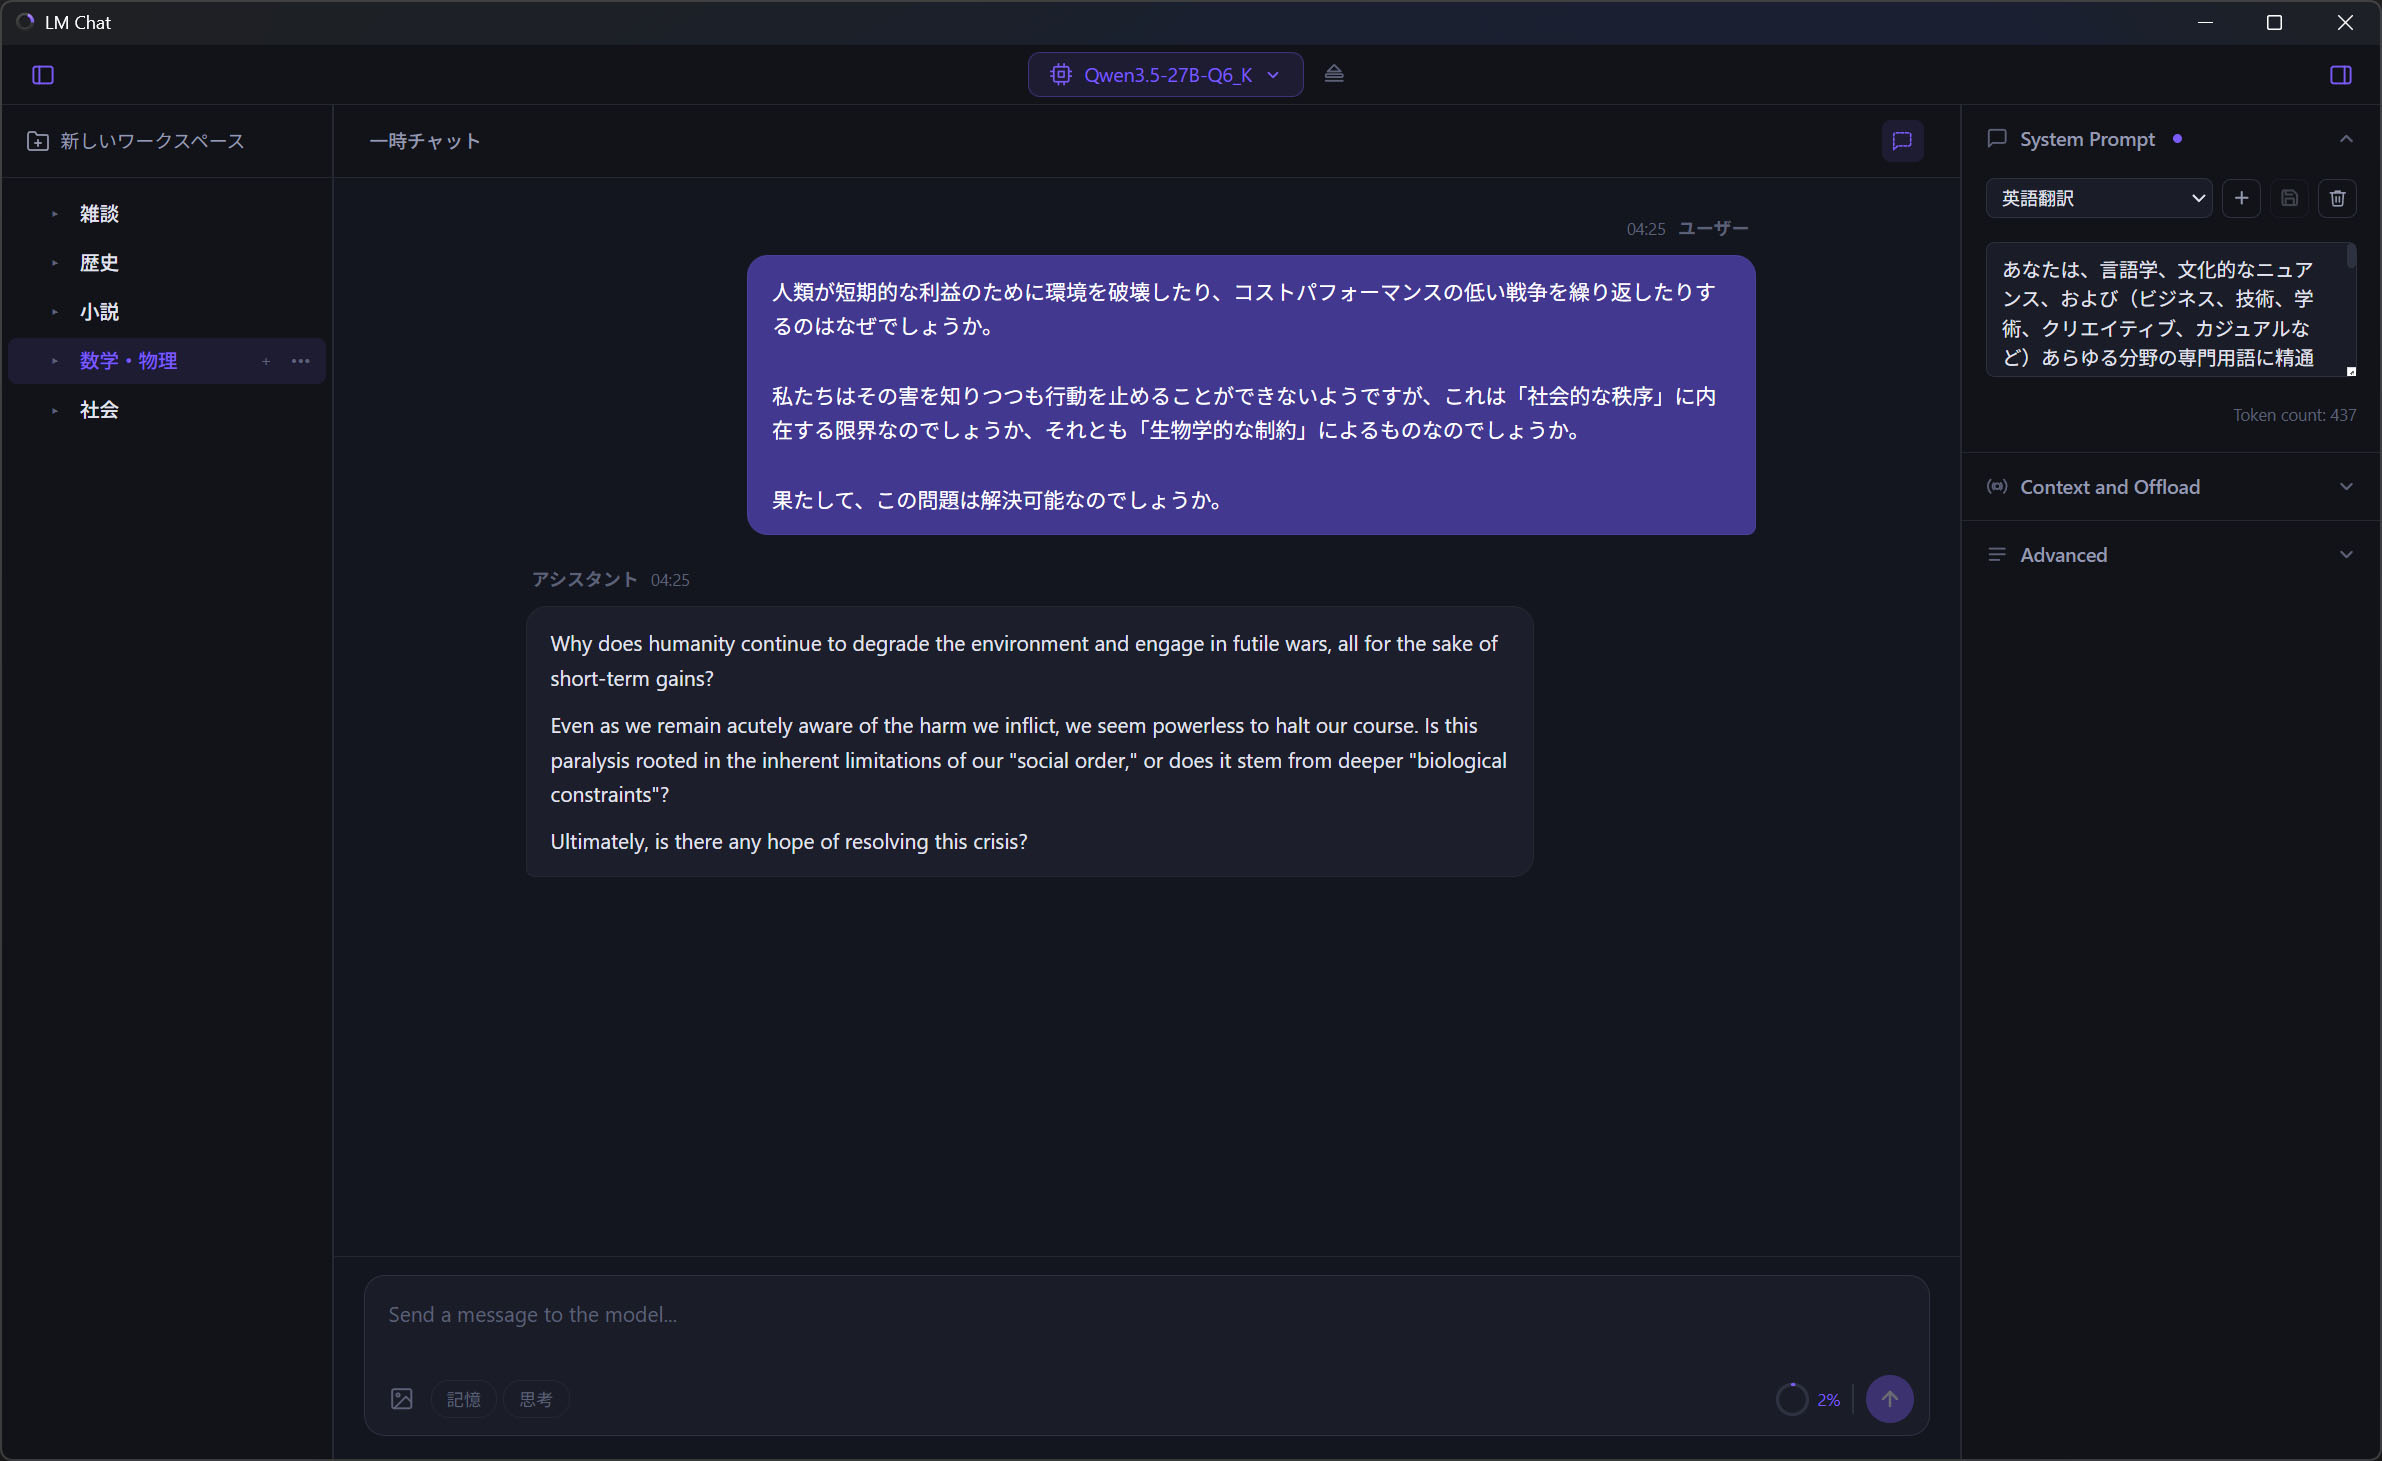
Task: Save the system prompt preset
Action: (x=2289, y=198)
